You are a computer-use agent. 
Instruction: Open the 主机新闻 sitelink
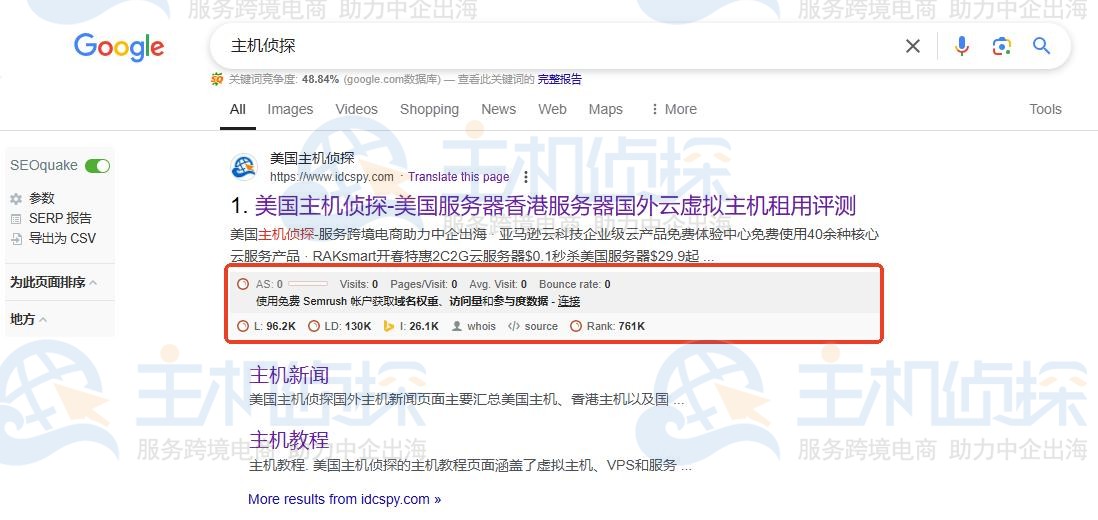click(x=289, y=375)
